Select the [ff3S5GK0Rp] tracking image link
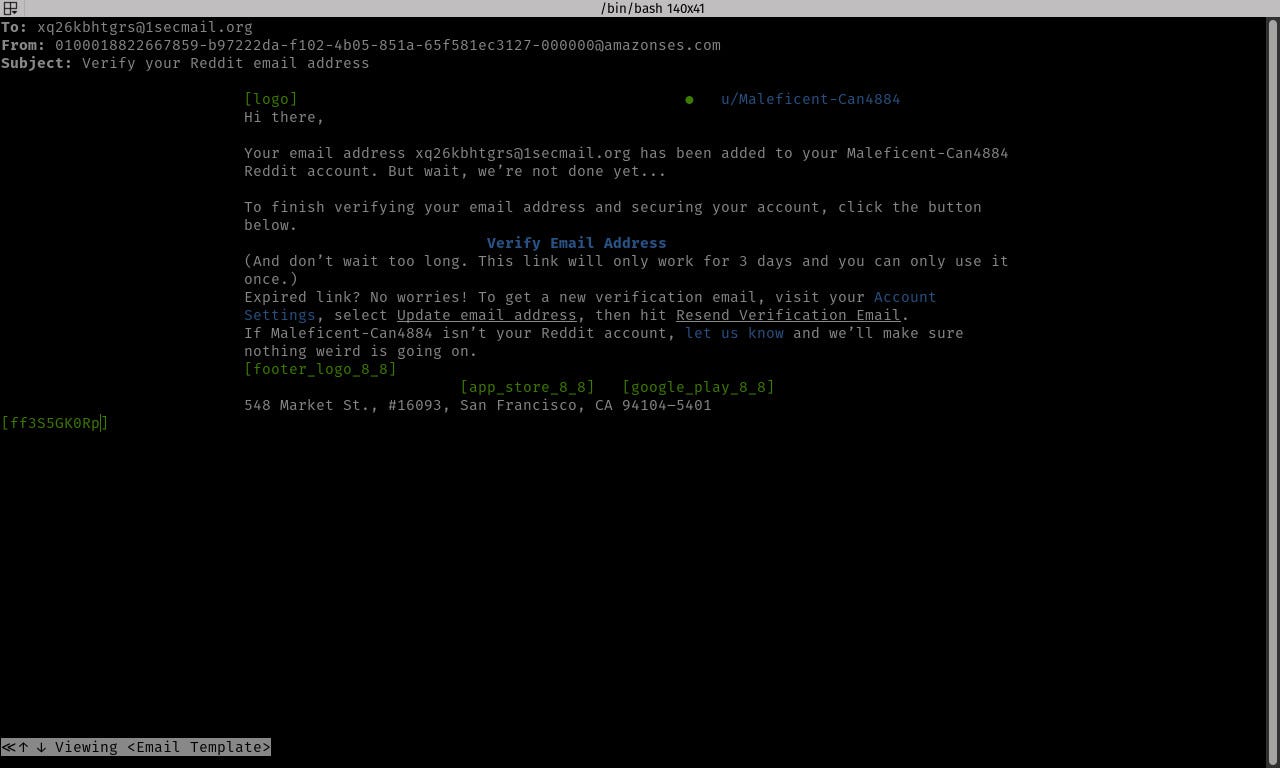 click(x=54, y=423)
